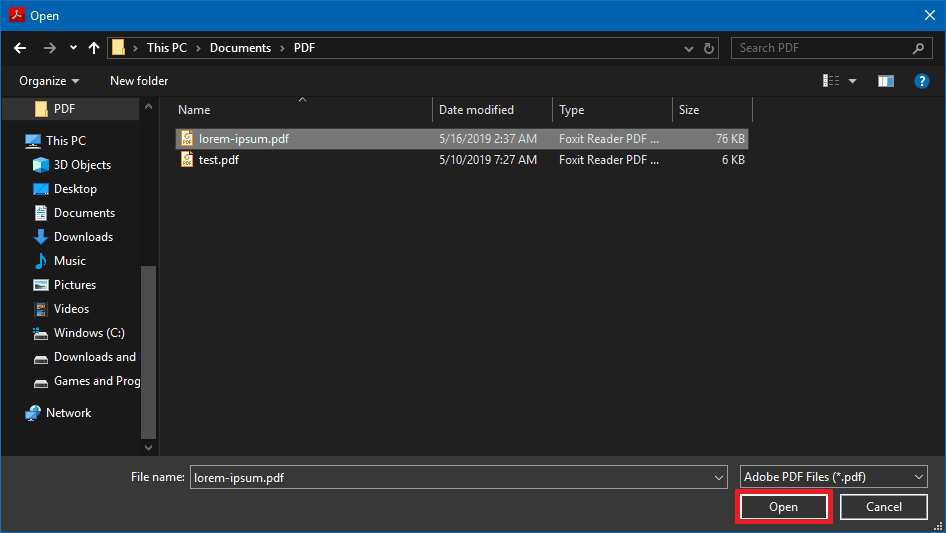Select PDF in the address breadcrumb
The image size is (946, 533).
pos(304,48)
